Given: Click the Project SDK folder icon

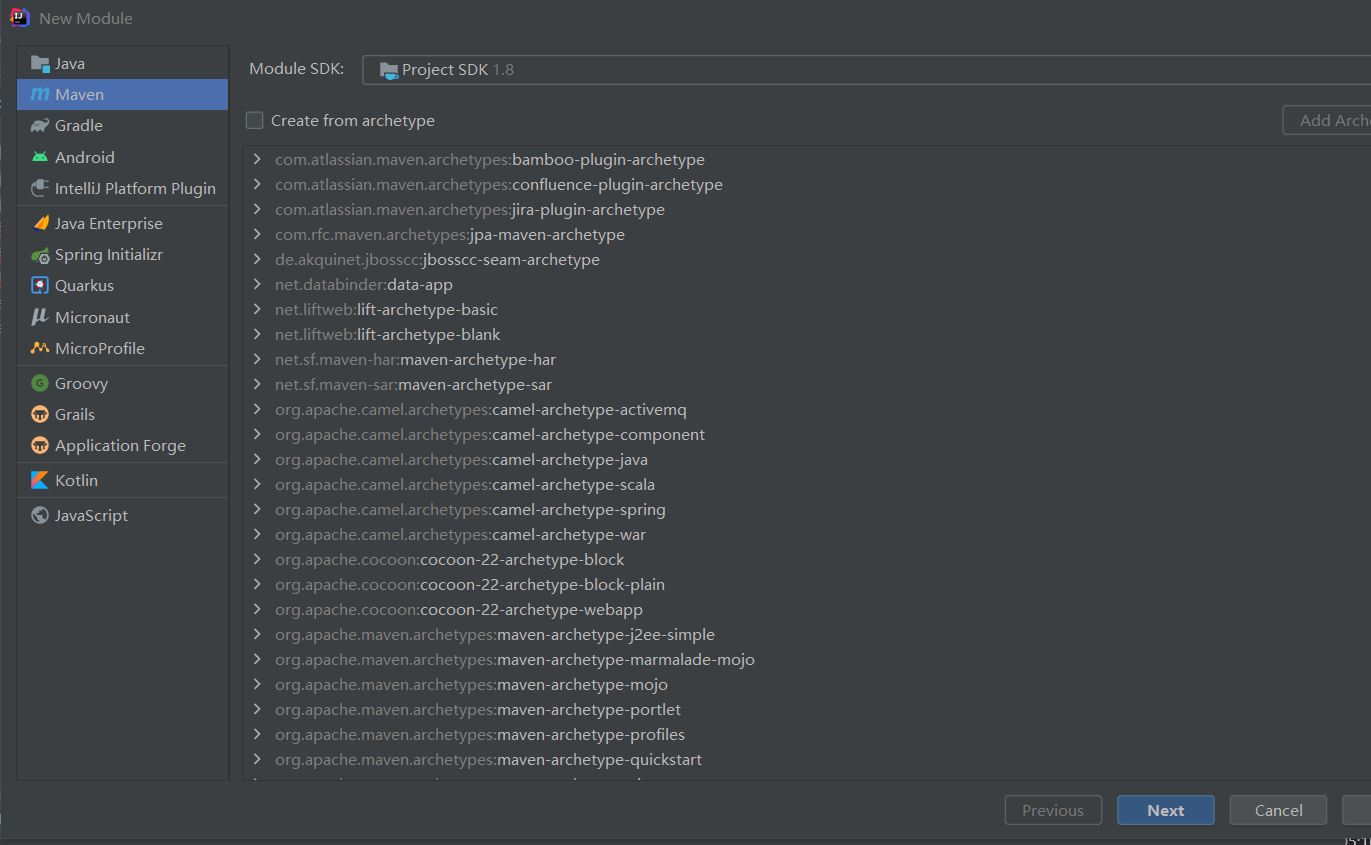Looking at the screenshot, I should [x=388, y=70].
